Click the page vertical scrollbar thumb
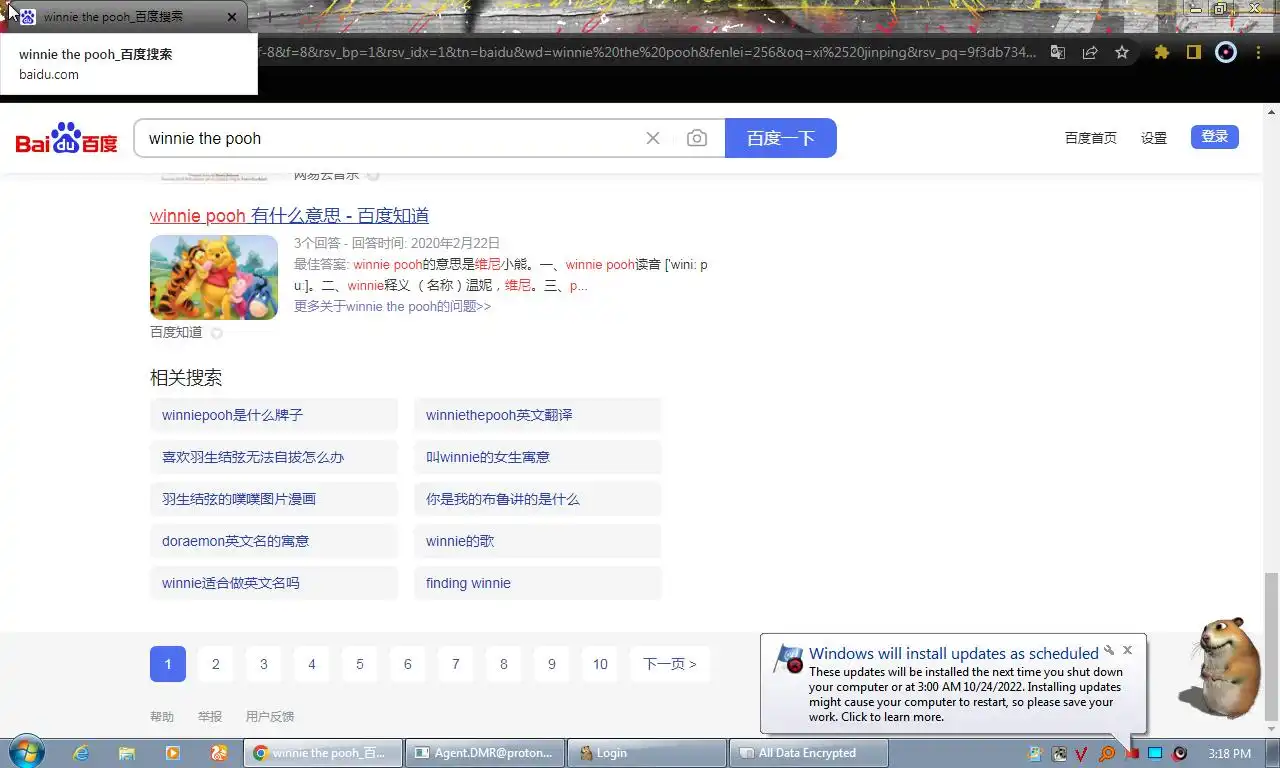 click(1271, 646)
